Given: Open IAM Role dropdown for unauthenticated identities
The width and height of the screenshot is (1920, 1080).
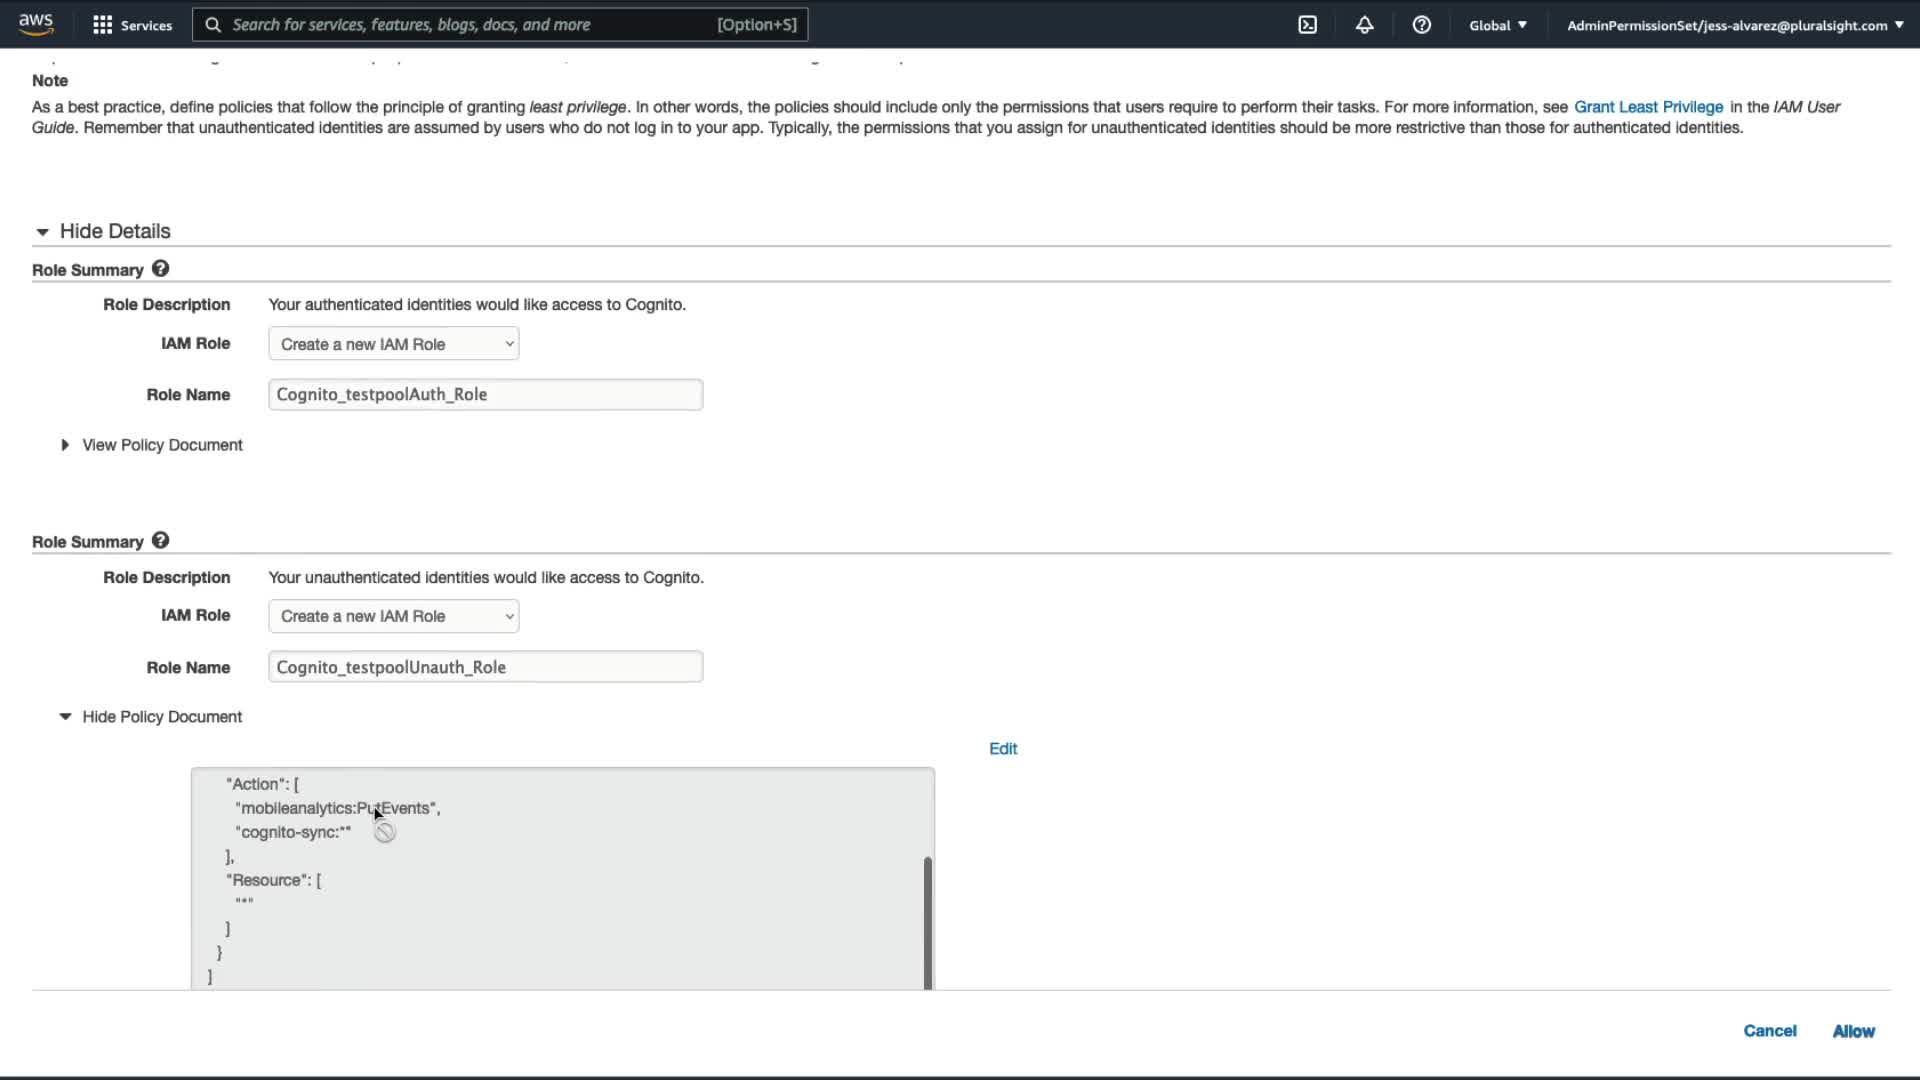Looking at the screenshot, I should [393, 616].
